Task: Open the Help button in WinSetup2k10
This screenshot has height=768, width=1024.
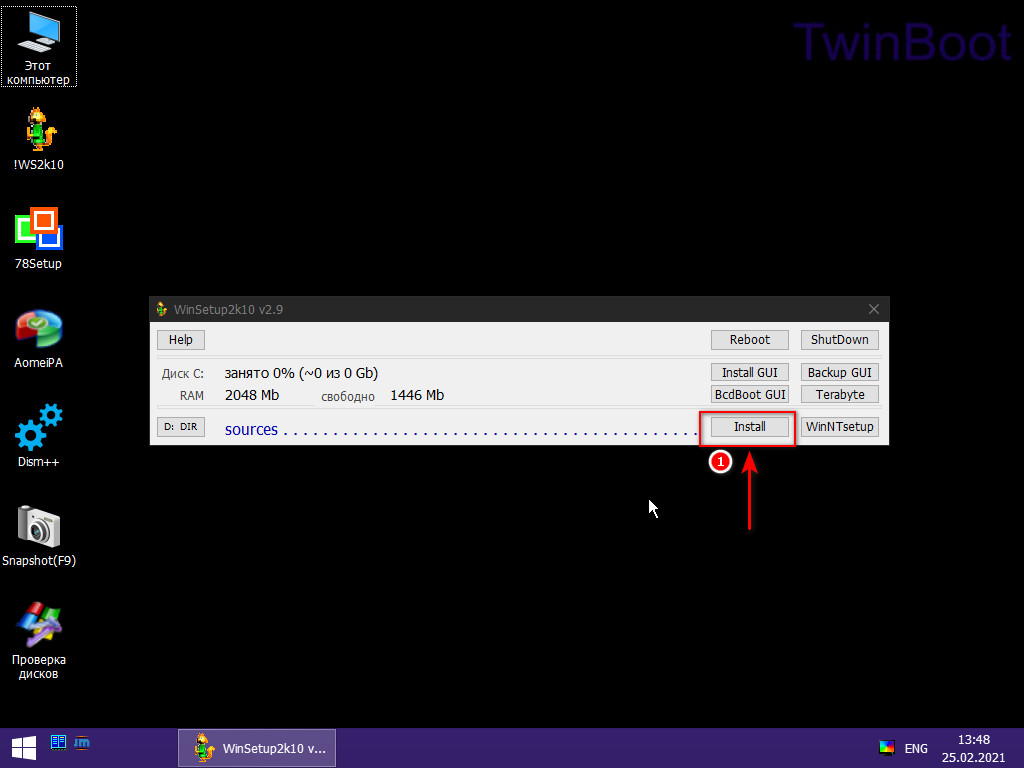Action: 181,340
